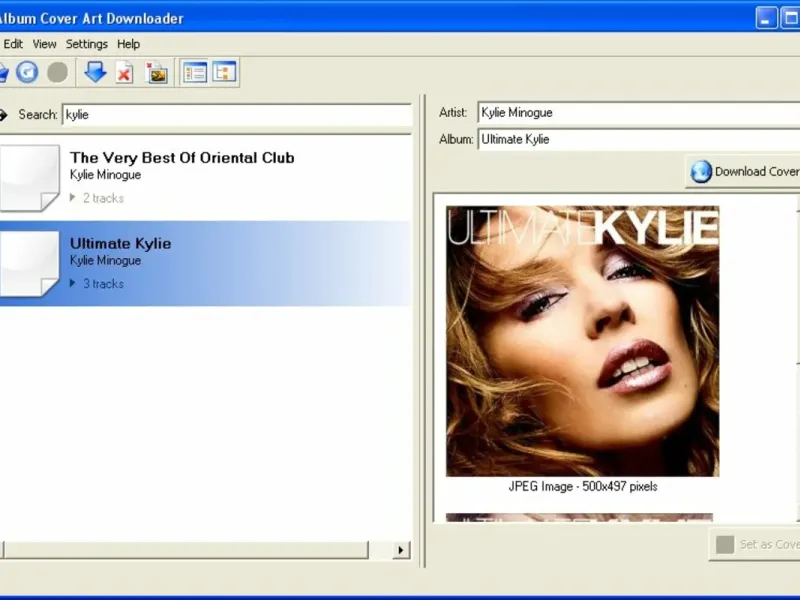Switch to the tree view icon

(224, 72)
